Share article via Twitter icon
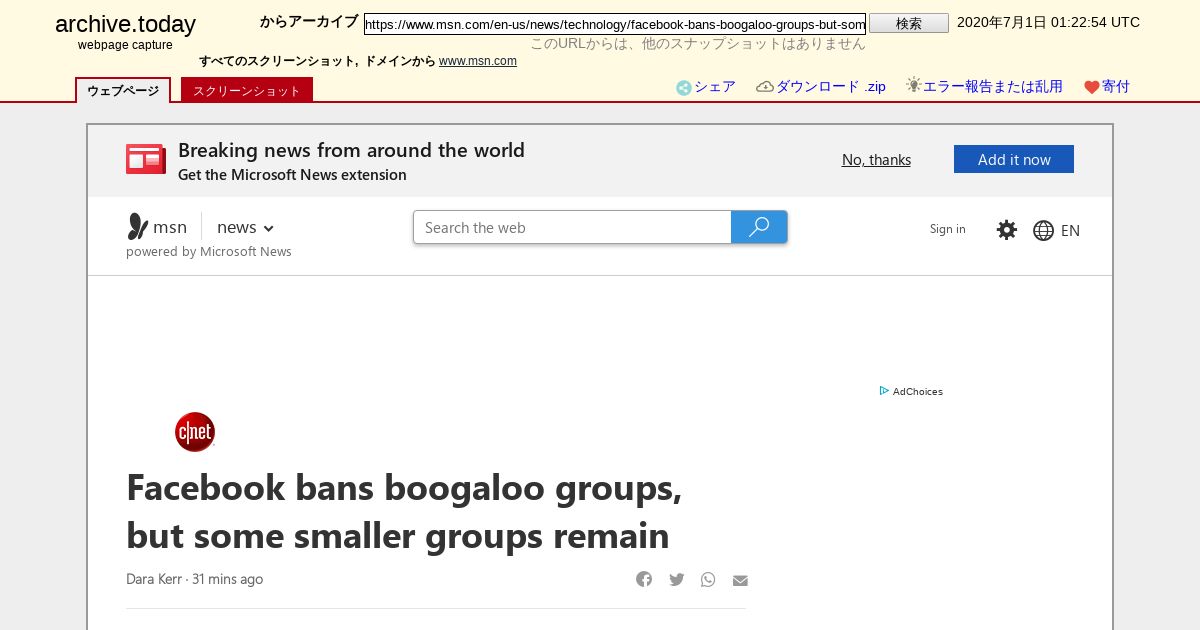Viewport: 1200px width, 630px height. point(676,579)
